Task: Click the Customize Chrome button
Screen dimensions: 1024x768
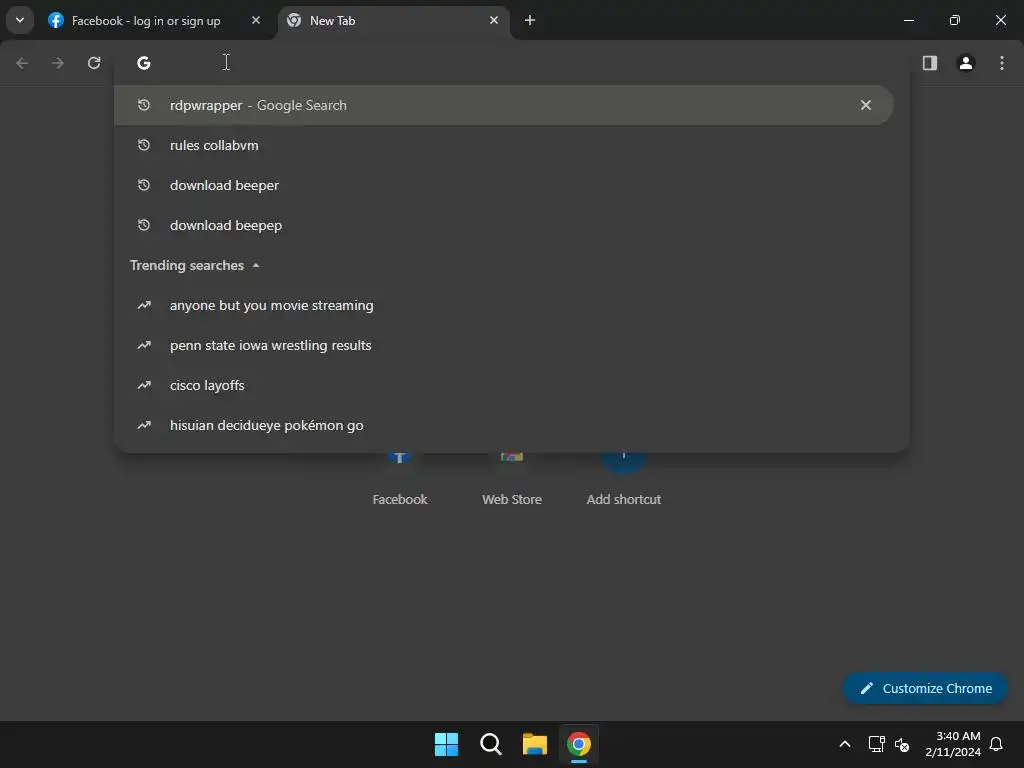Action: (925, 688)
